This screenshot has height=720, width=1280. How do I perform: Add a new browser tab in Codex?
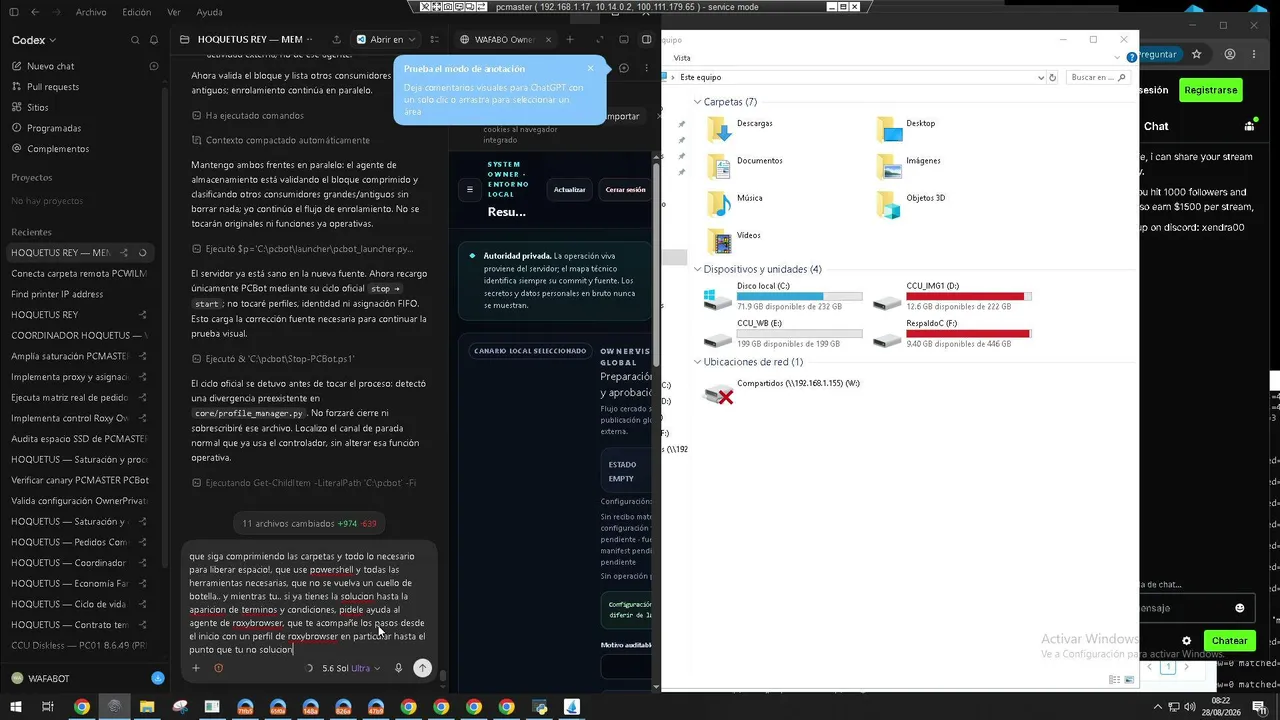570,40
